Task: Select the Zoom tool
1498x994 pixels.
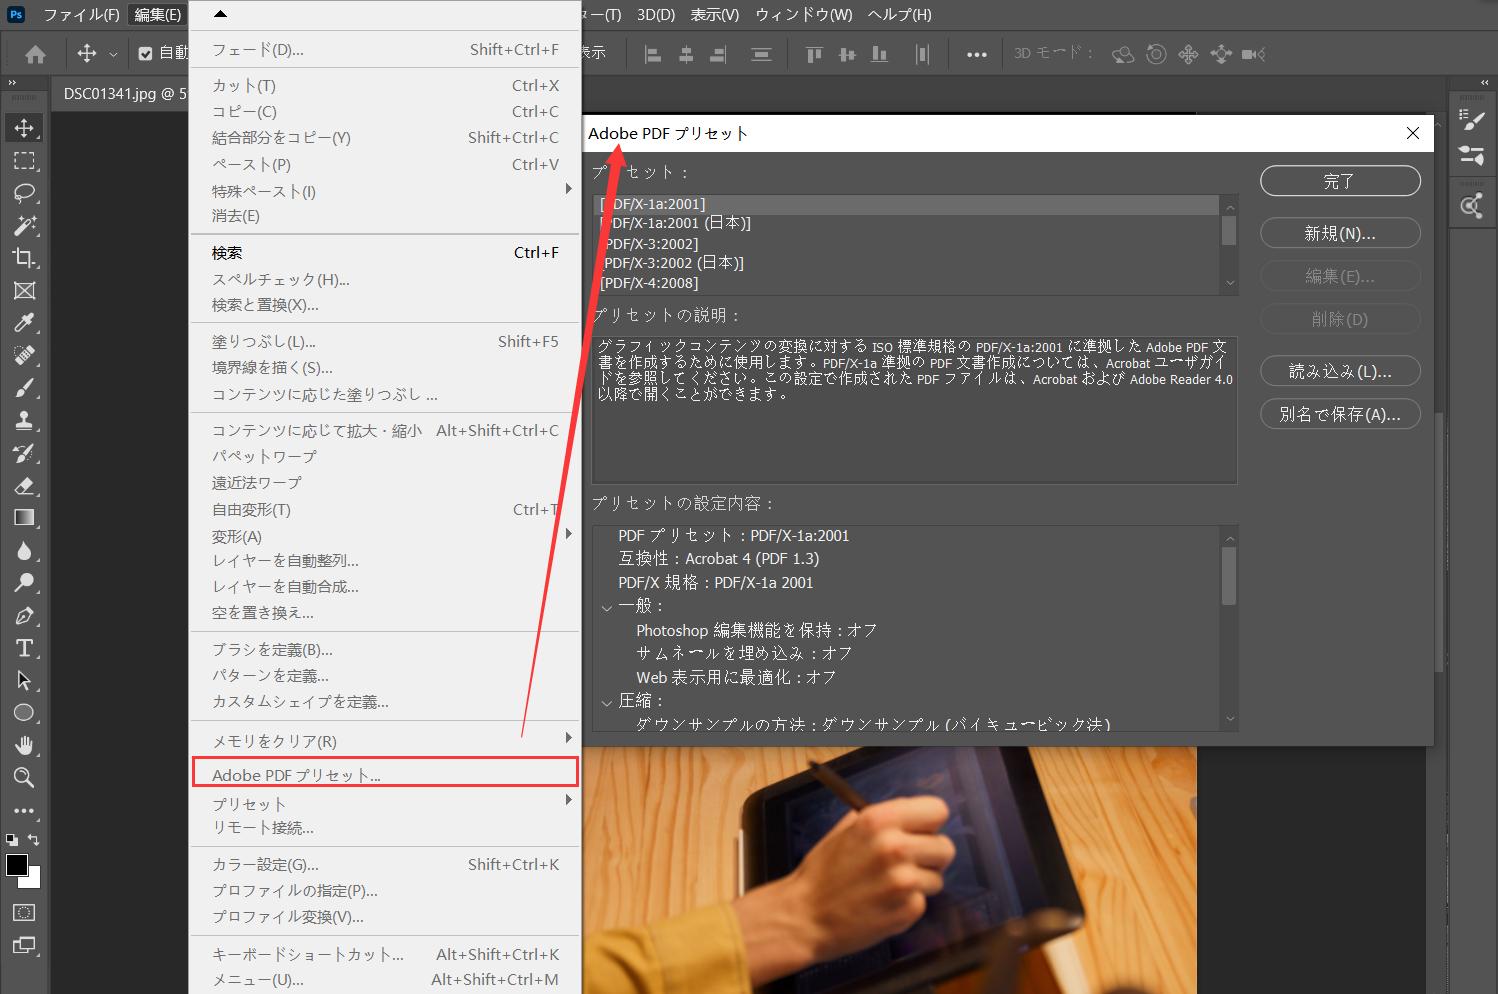Action: click(24, 778)
